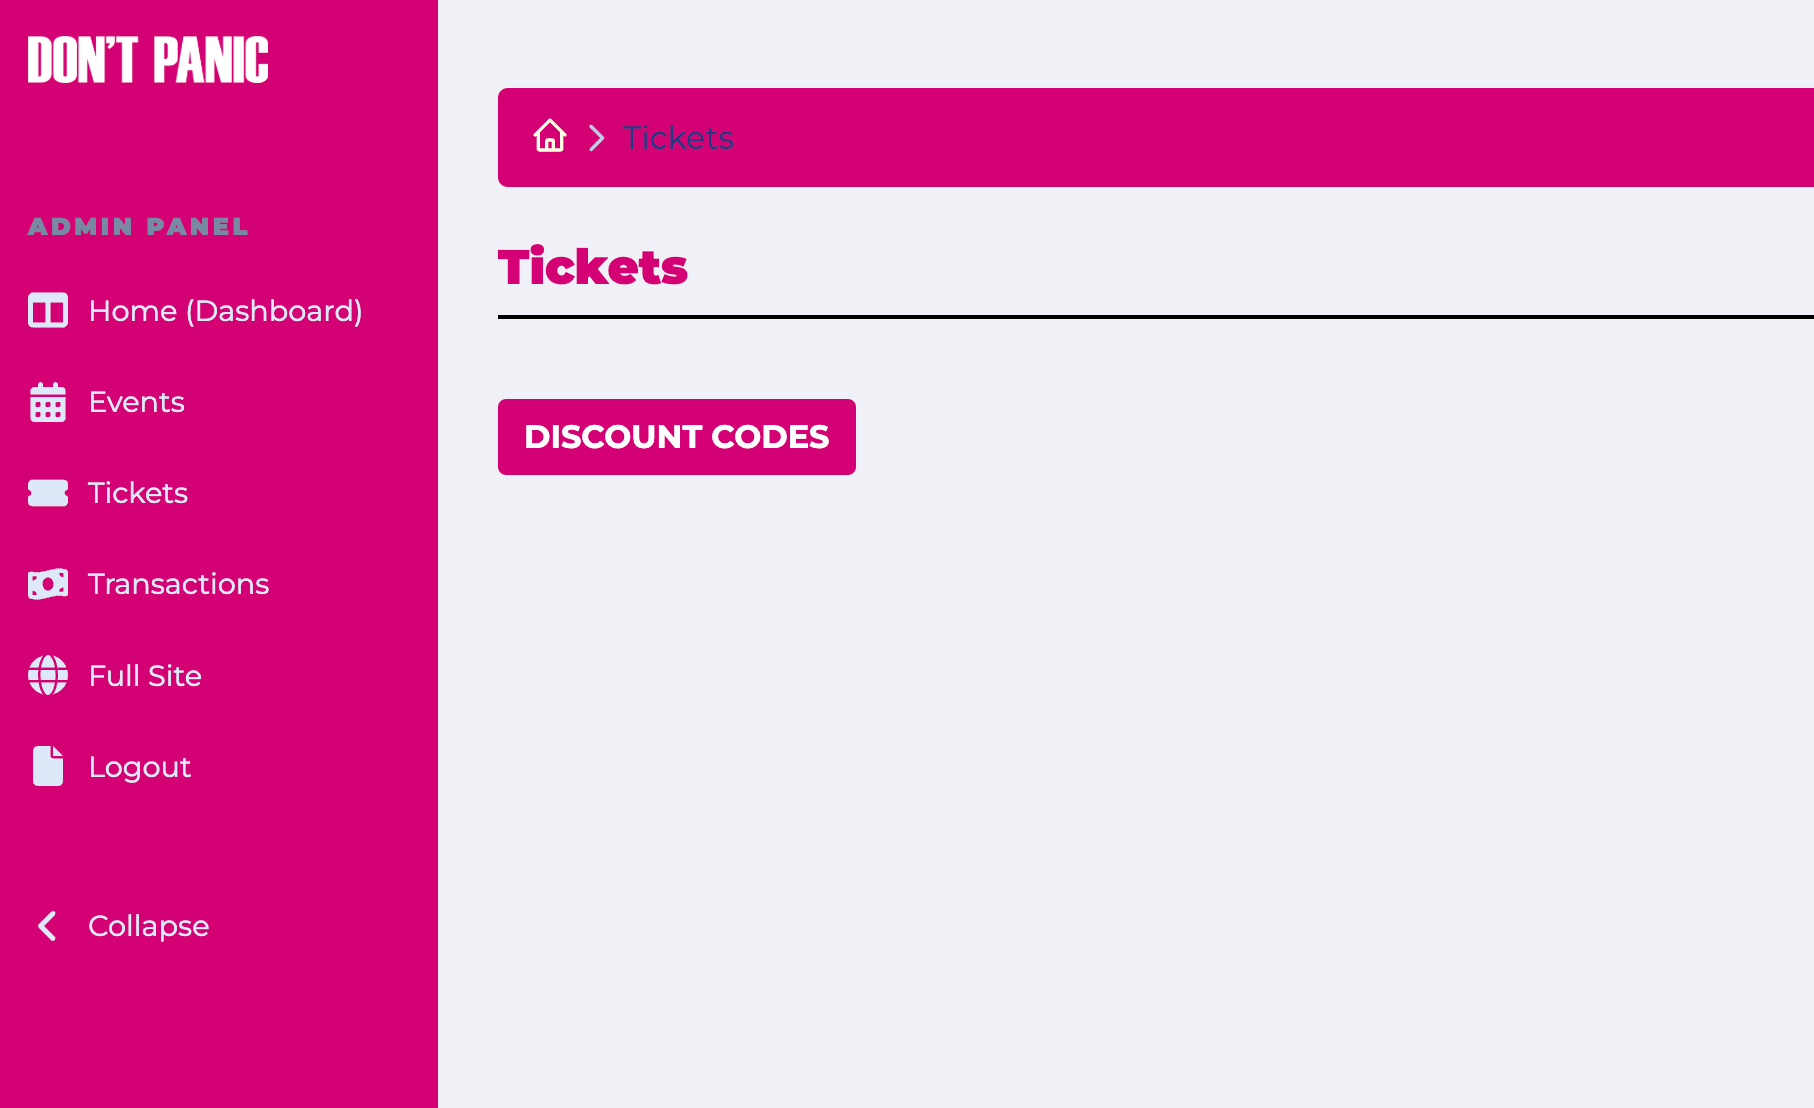The image size is (1814, 1108).
Task: Click the Tickets page heading
Action: [592, 266]
